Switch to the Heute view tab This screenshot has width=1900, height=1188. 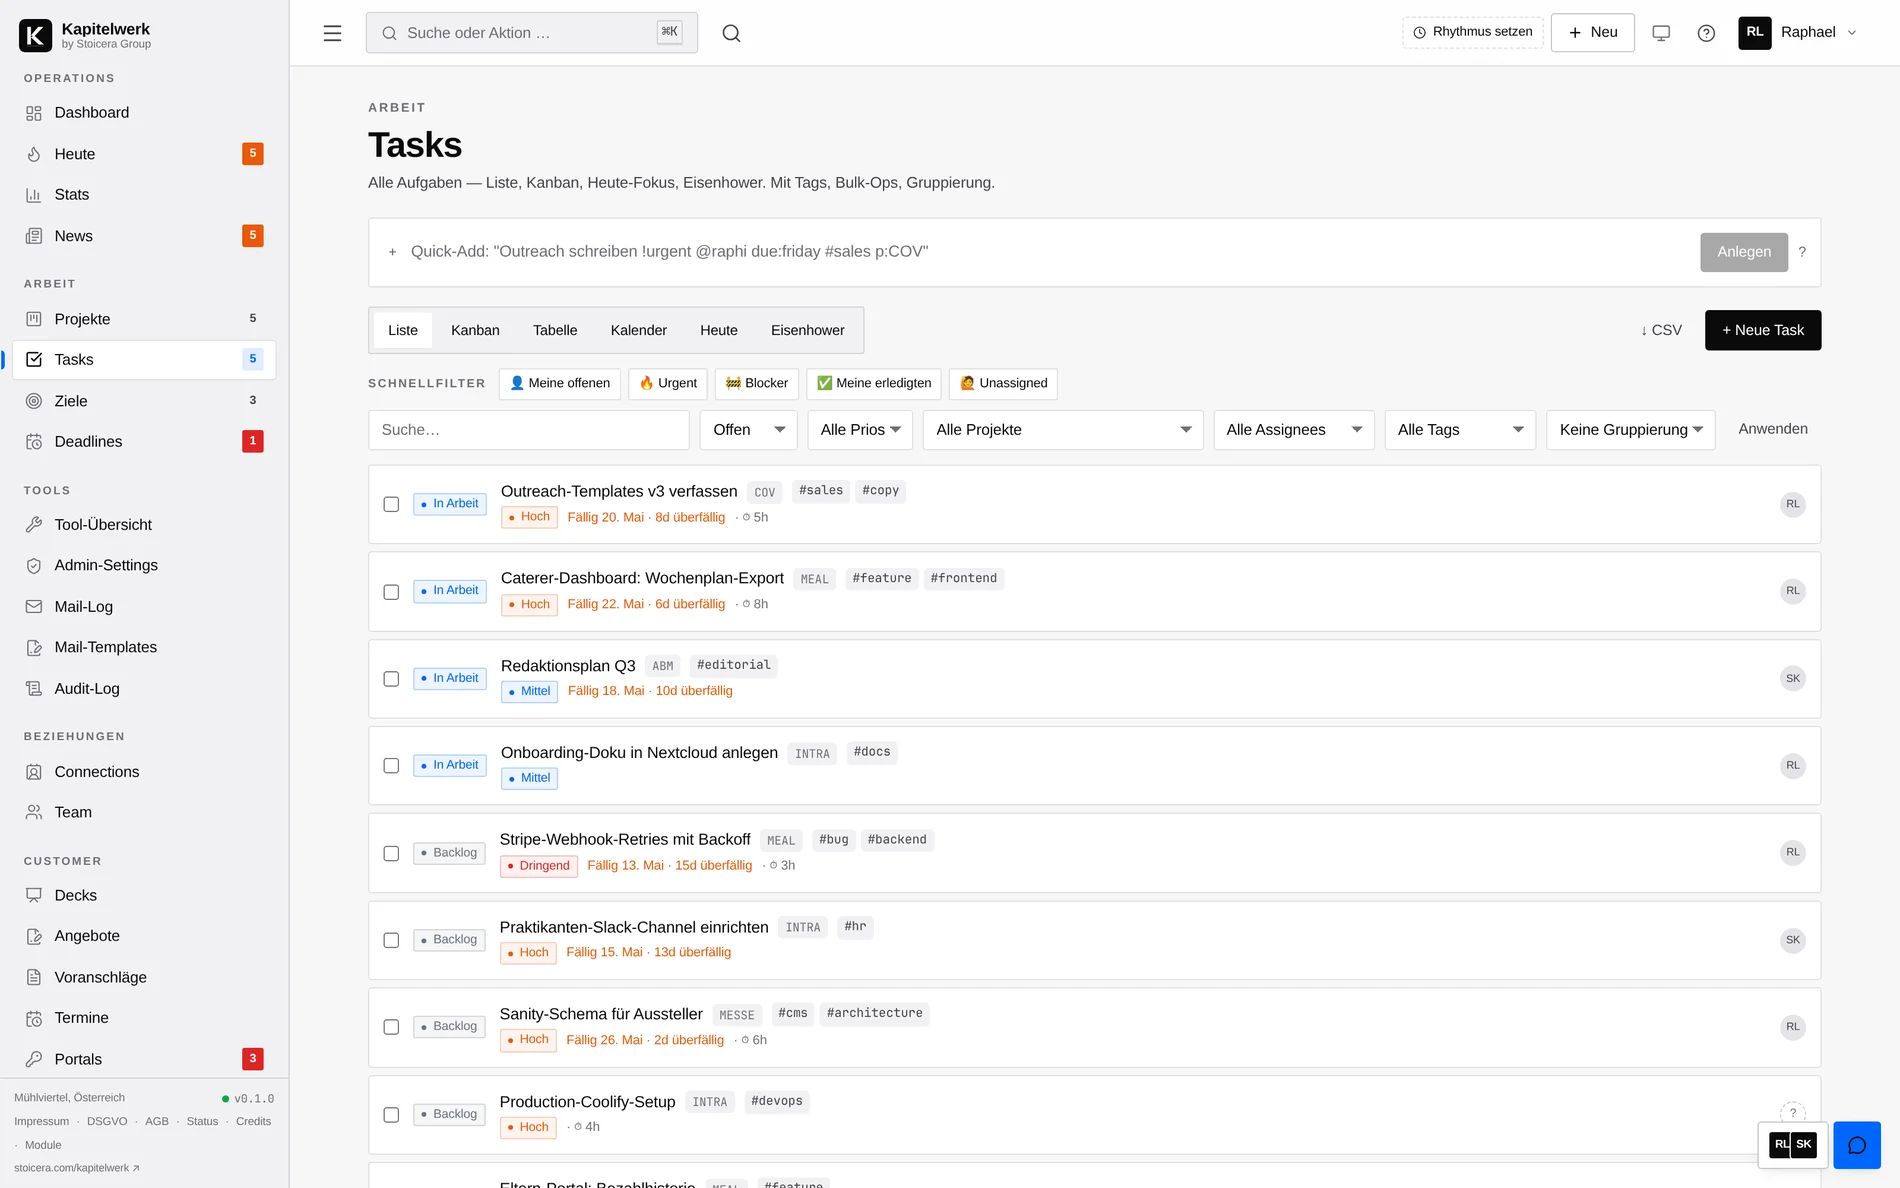[x=719, y=330]
